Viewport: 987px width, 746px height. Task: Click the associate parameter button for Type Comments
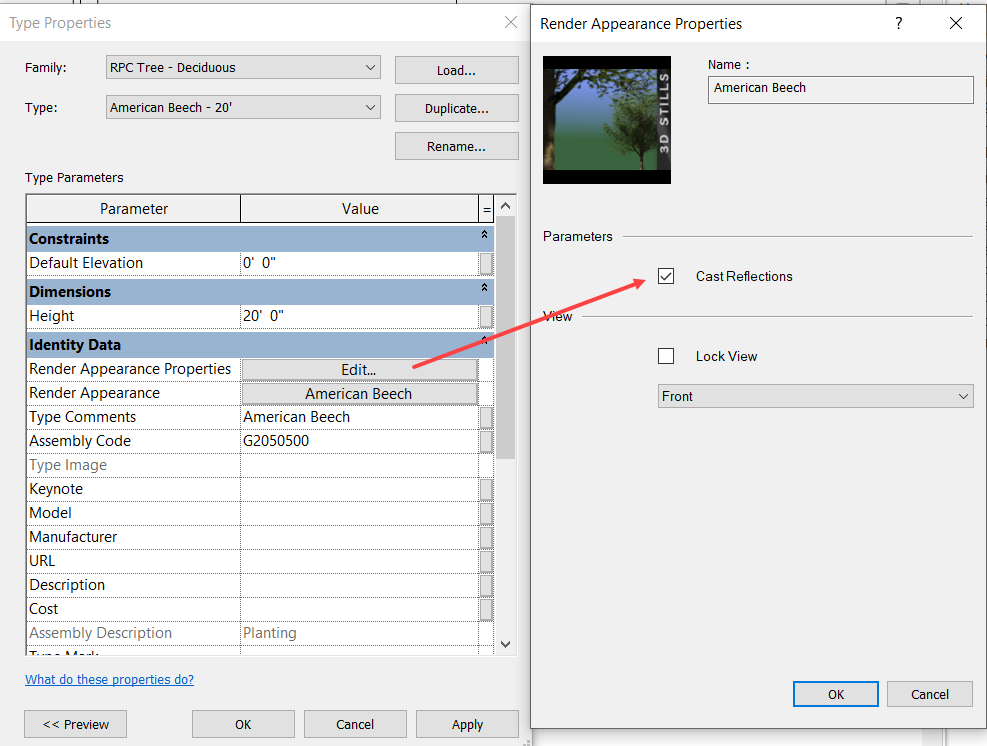click(486, 417)
